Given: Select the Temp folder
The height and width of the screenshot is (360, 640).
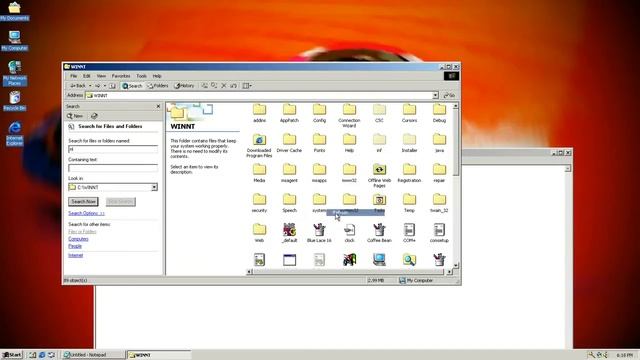Looking at the screenshot, I should (409, 203).
